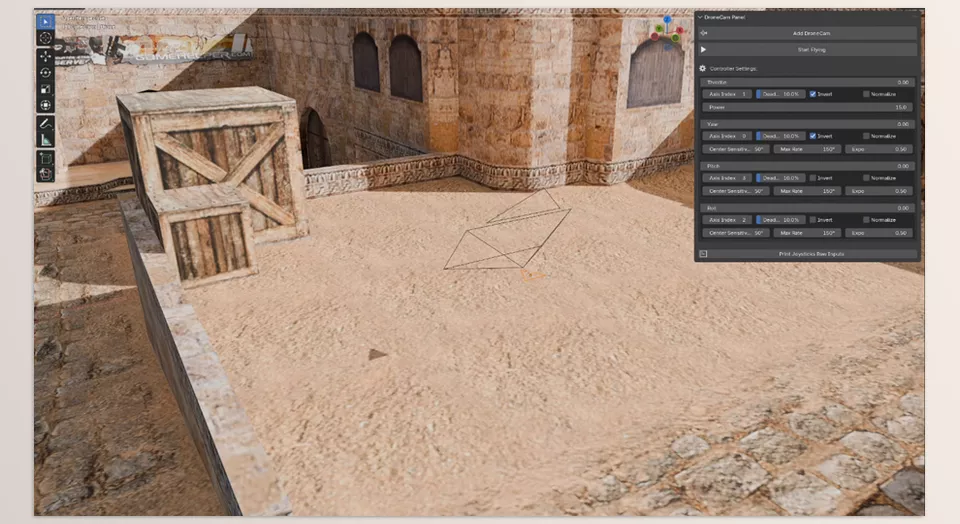The image size is (960, 524).
Task: Select the Annotate pencil tool
Action: pyautogui.click(x=45, y=124)
